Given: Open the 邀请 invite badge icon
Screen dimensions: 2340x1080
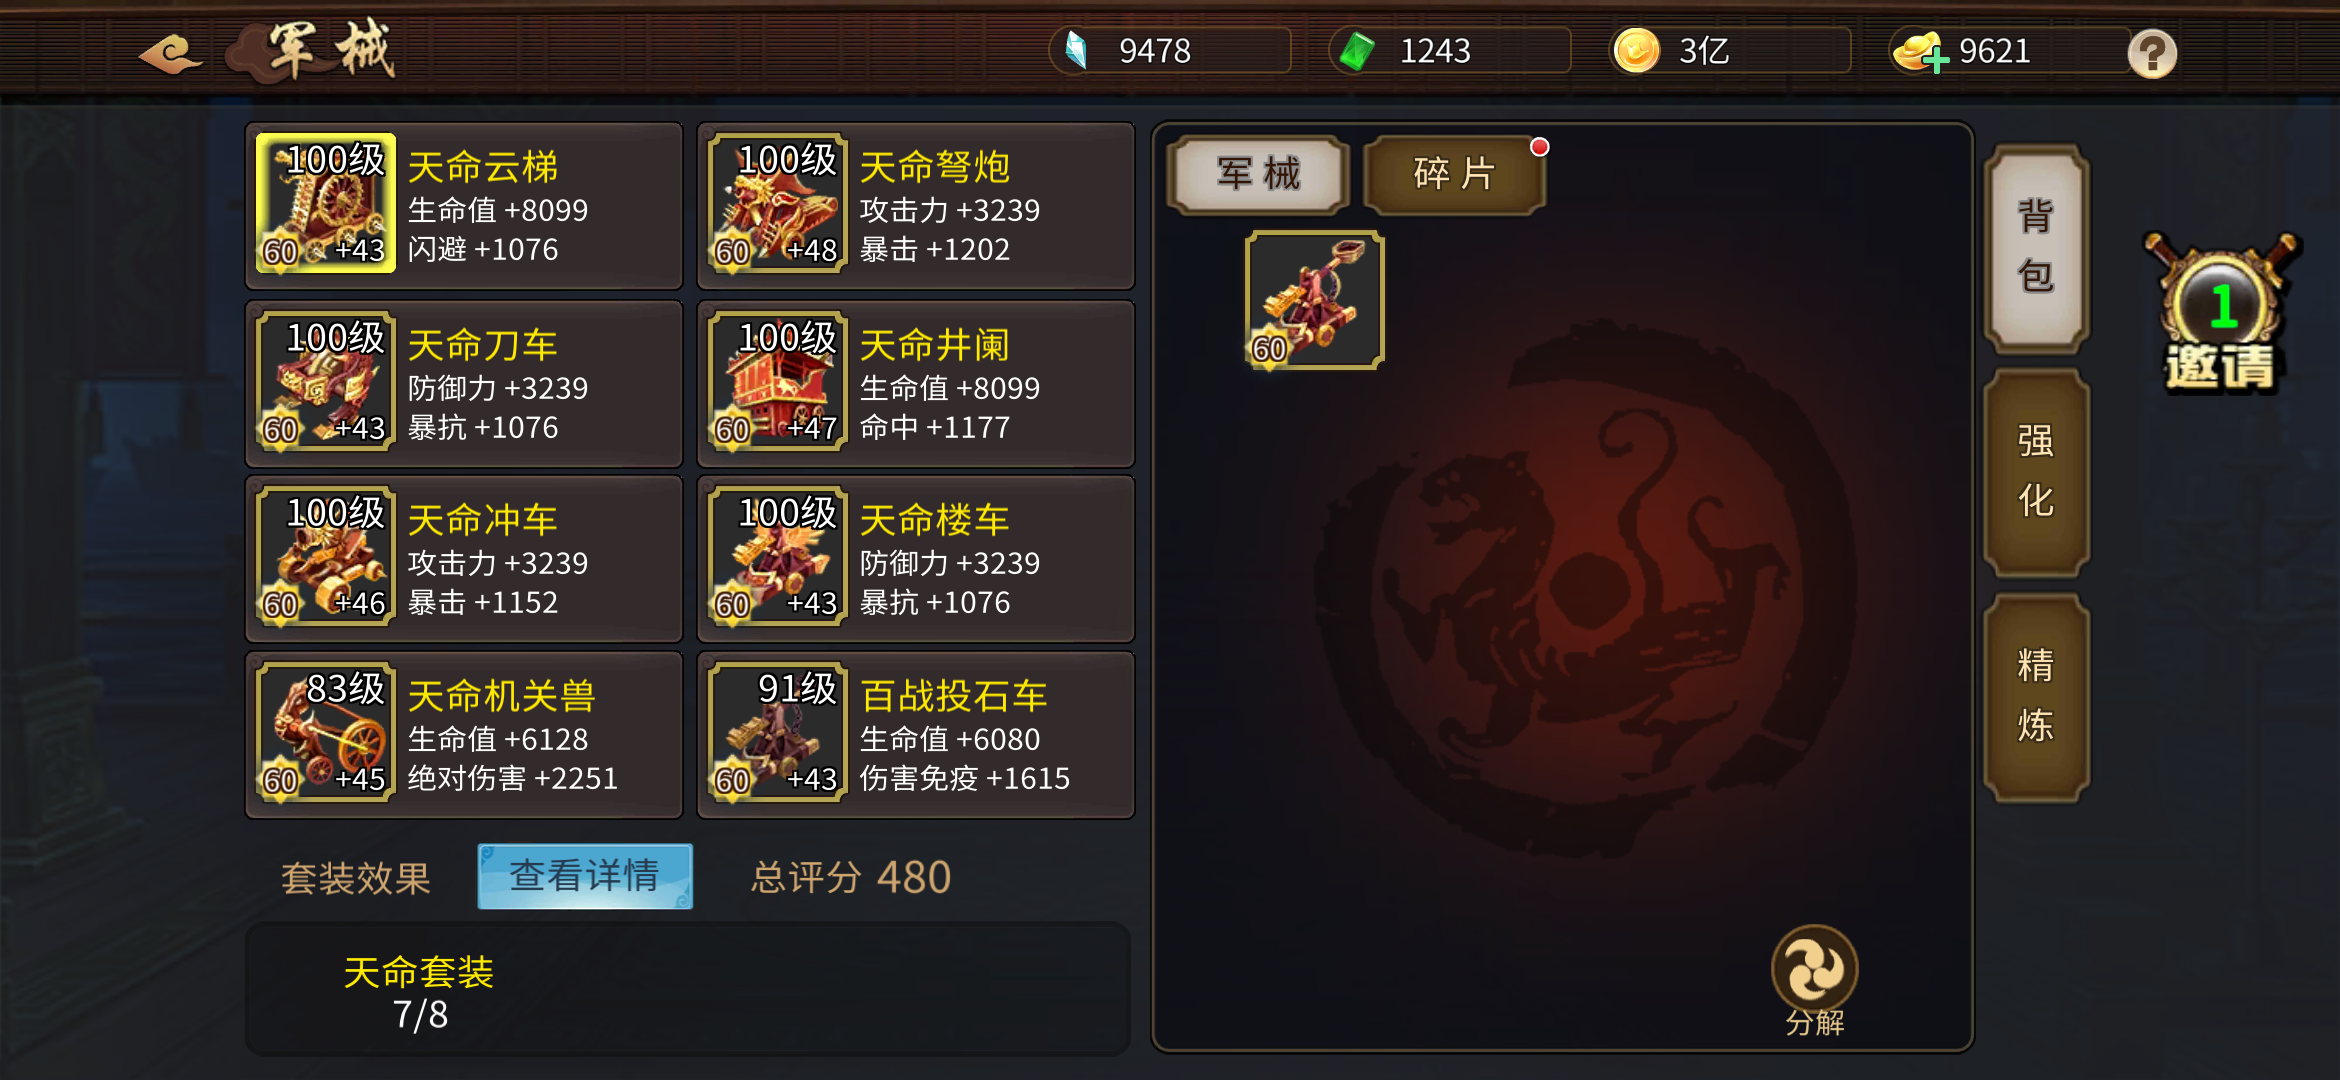Looking at the screenshot, I should click(2221, 313).
